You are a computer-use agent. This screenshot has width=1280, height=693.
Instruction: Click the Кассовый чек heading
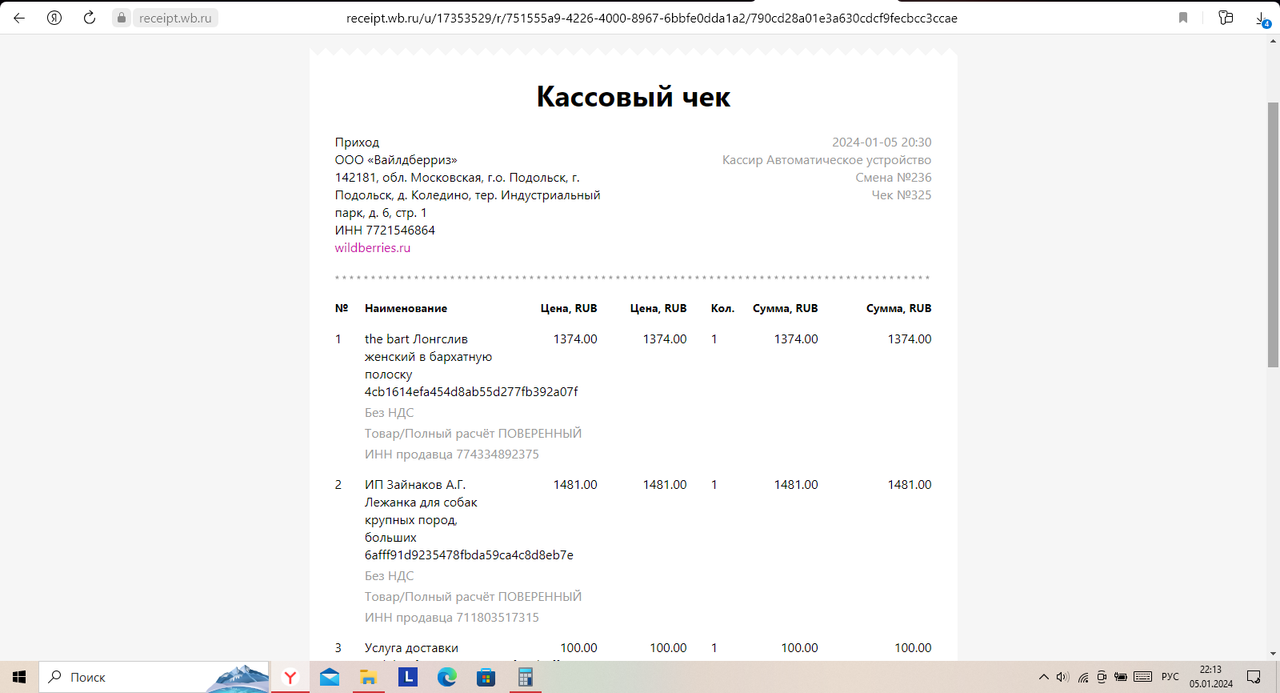pos(633,97)
